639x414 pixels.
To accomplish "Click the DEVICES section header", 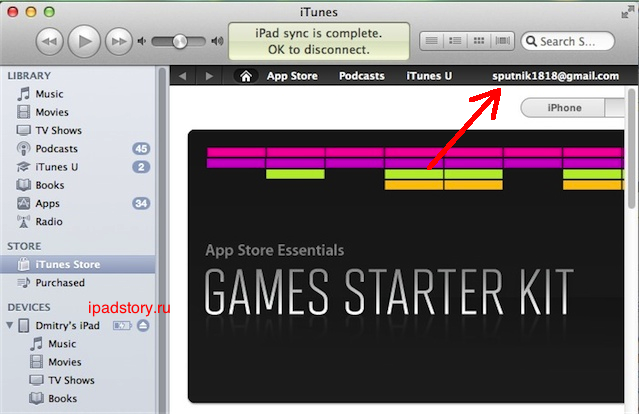I will tap(29, 307).
